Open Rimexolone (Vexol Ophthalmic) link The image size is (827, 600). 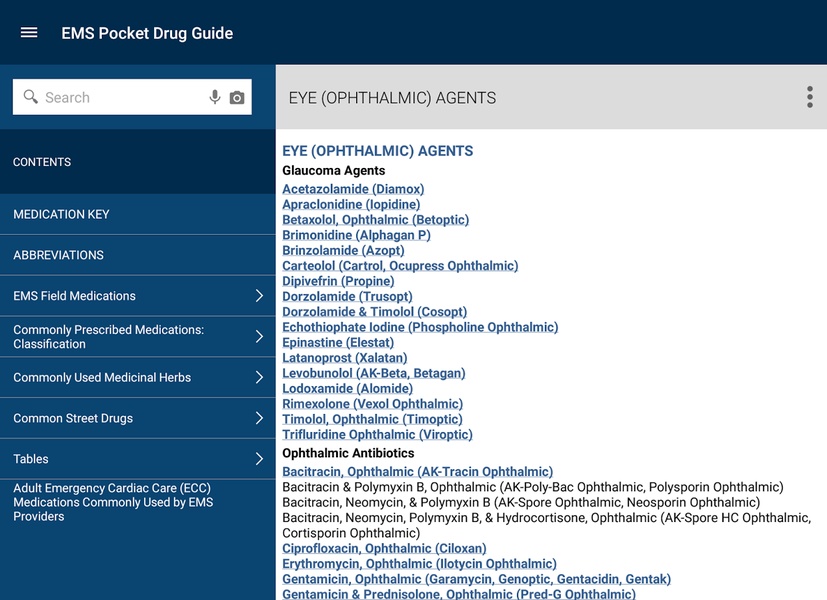[x=372, y=403]
